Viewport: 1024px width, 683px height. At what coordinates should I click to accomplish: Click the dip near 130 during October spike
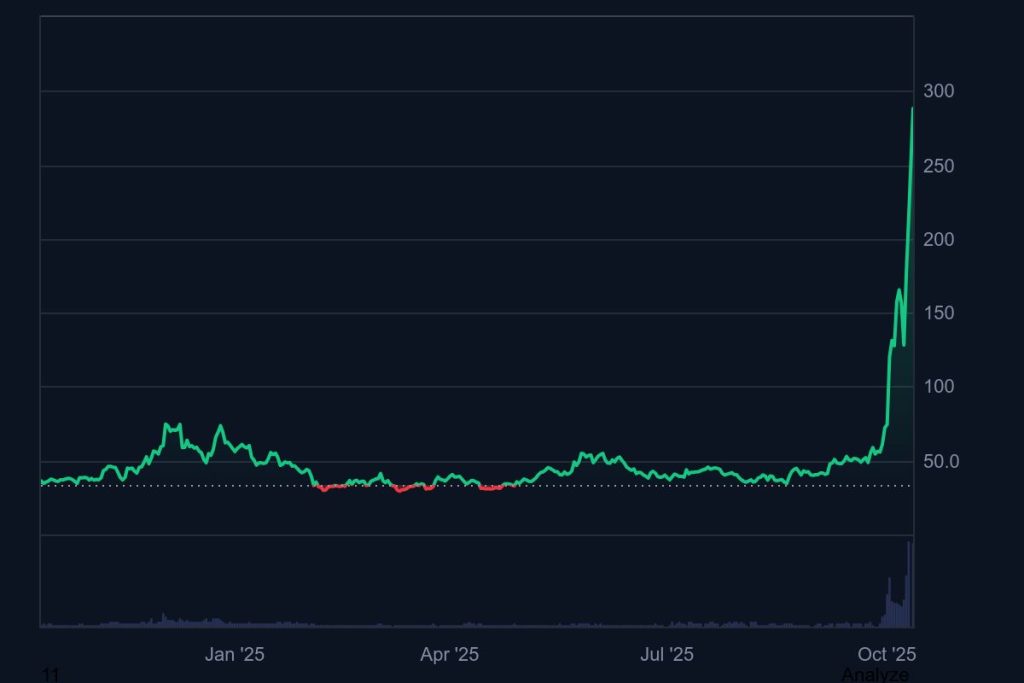pyautogui.click(x=904, y=345)
